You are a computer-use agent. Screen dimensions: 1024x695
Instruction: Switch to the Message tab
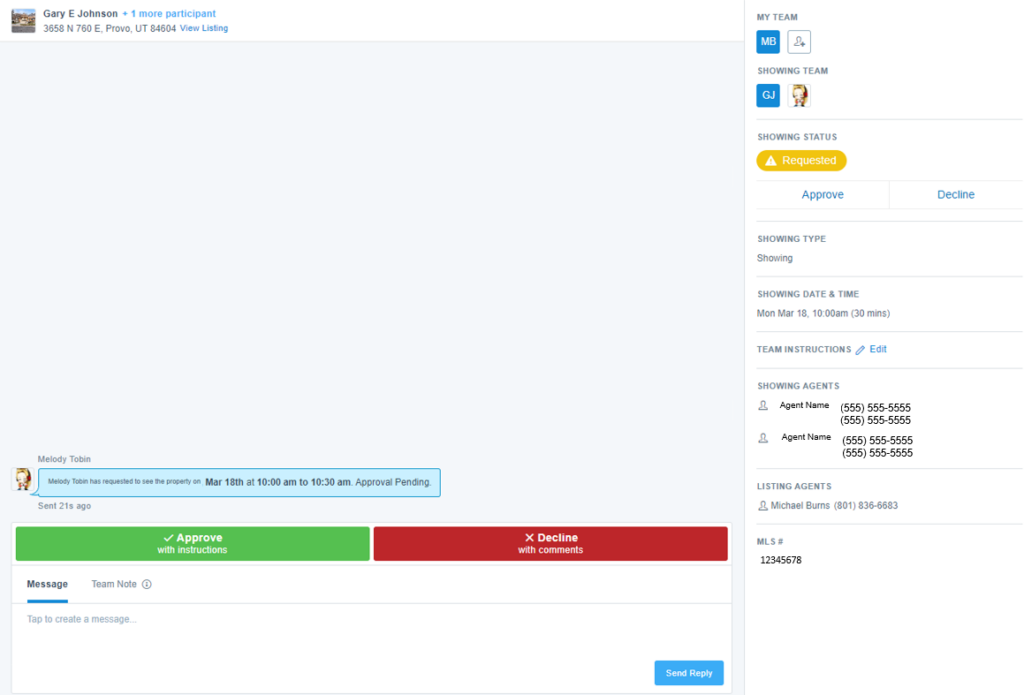click(47, 584)
